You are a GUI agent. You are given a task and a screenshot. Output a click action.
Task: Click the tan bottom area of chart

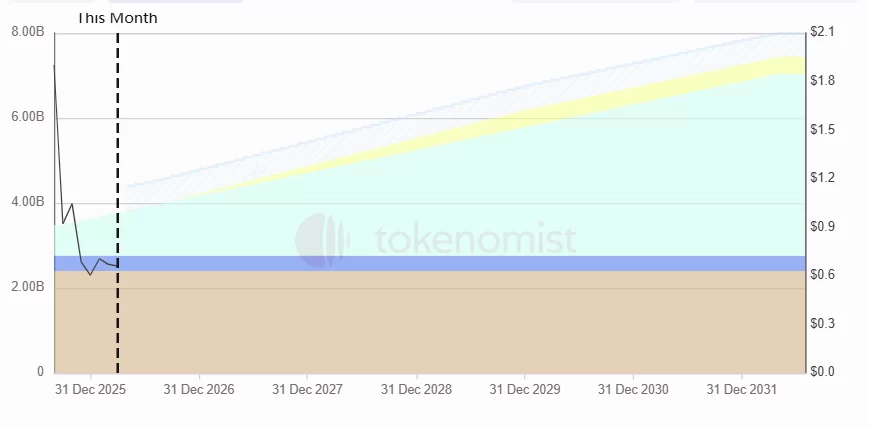pos(450,325)
